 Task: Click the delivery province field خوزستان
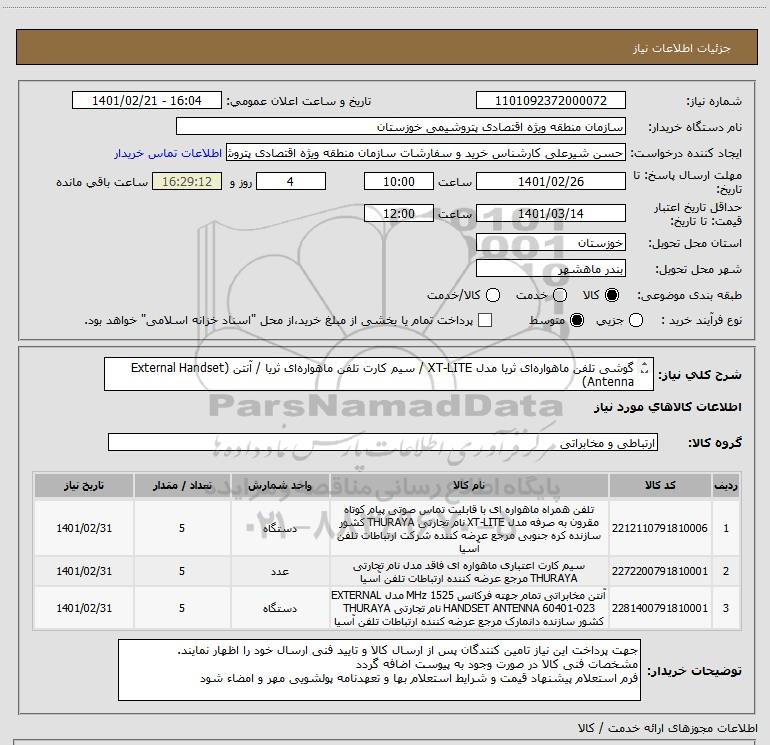pos(550,242)
